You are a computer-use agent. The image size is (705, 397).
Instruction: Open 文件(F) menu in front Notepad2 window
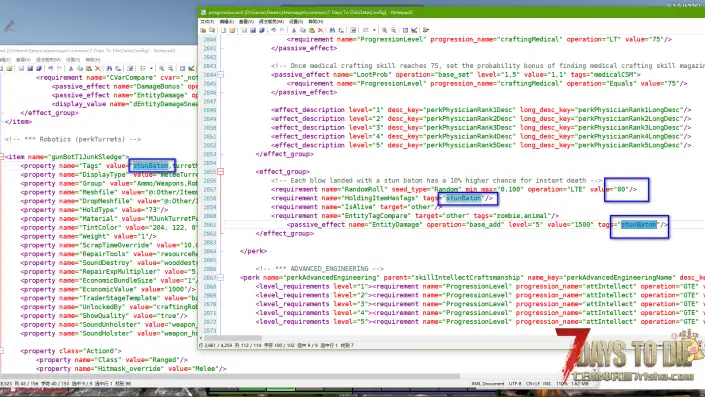pyautogui.click(x=207, y=21)
